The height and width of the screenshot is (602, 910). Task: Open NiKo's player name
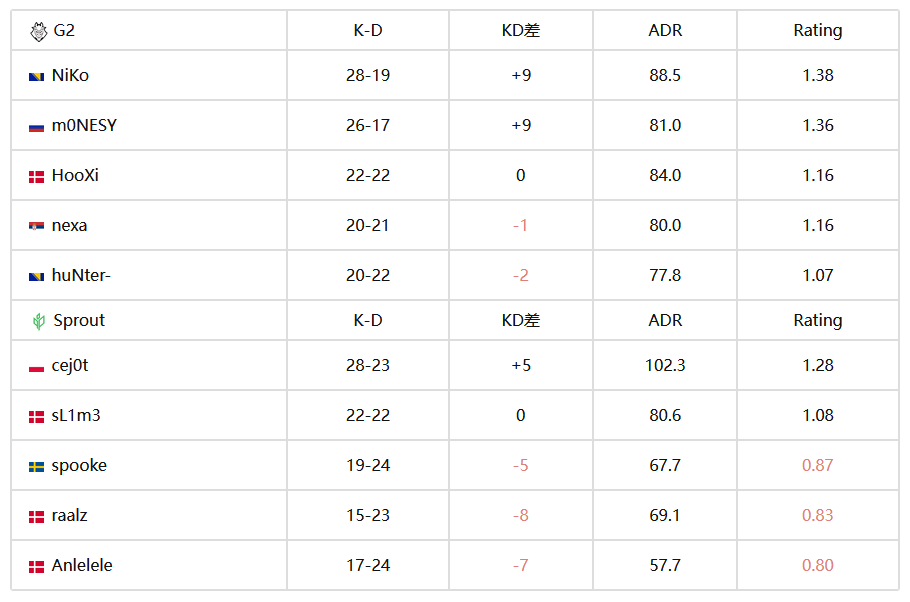click(70, 75)
